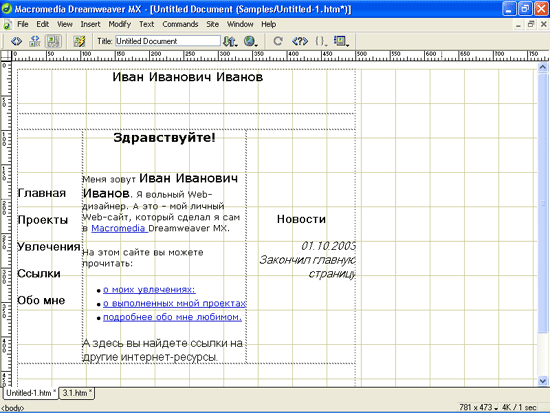
Task: Click the Live Data view icon
Action: pyautogui.click(x=79, y=41)
